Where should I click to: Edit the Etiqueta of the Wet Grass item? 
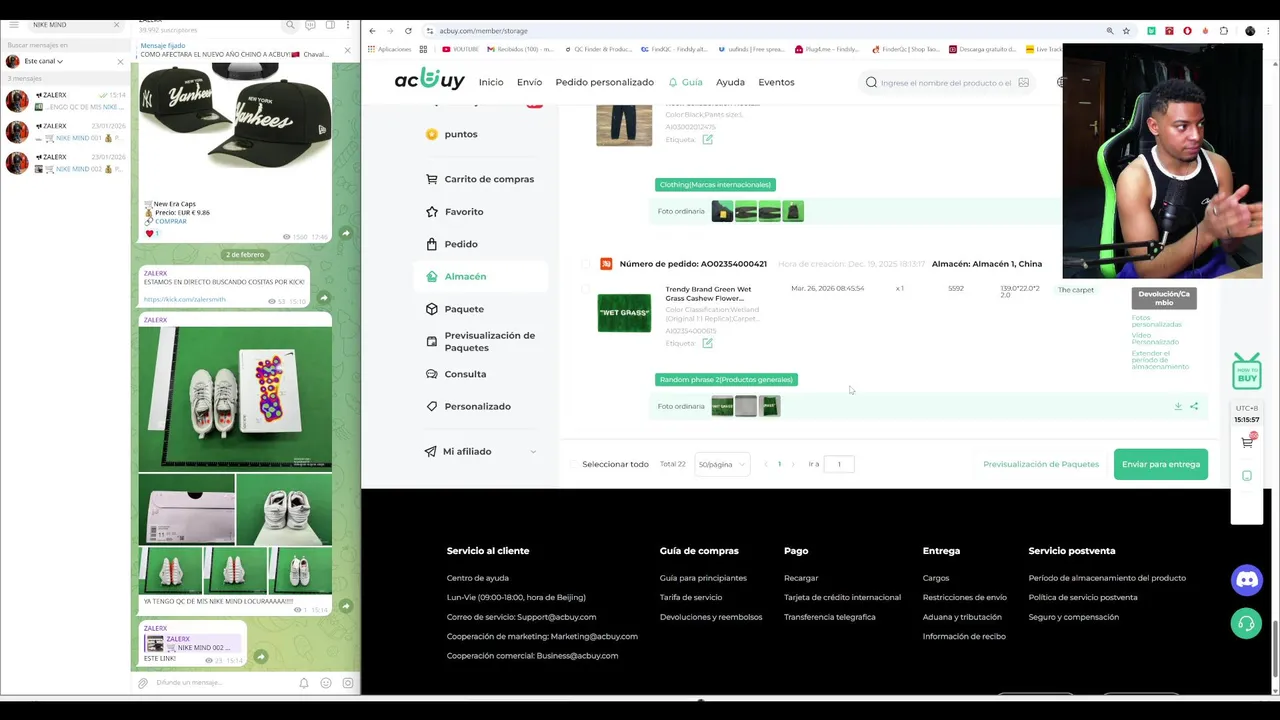pyautogui.click(x=707, y=343)
